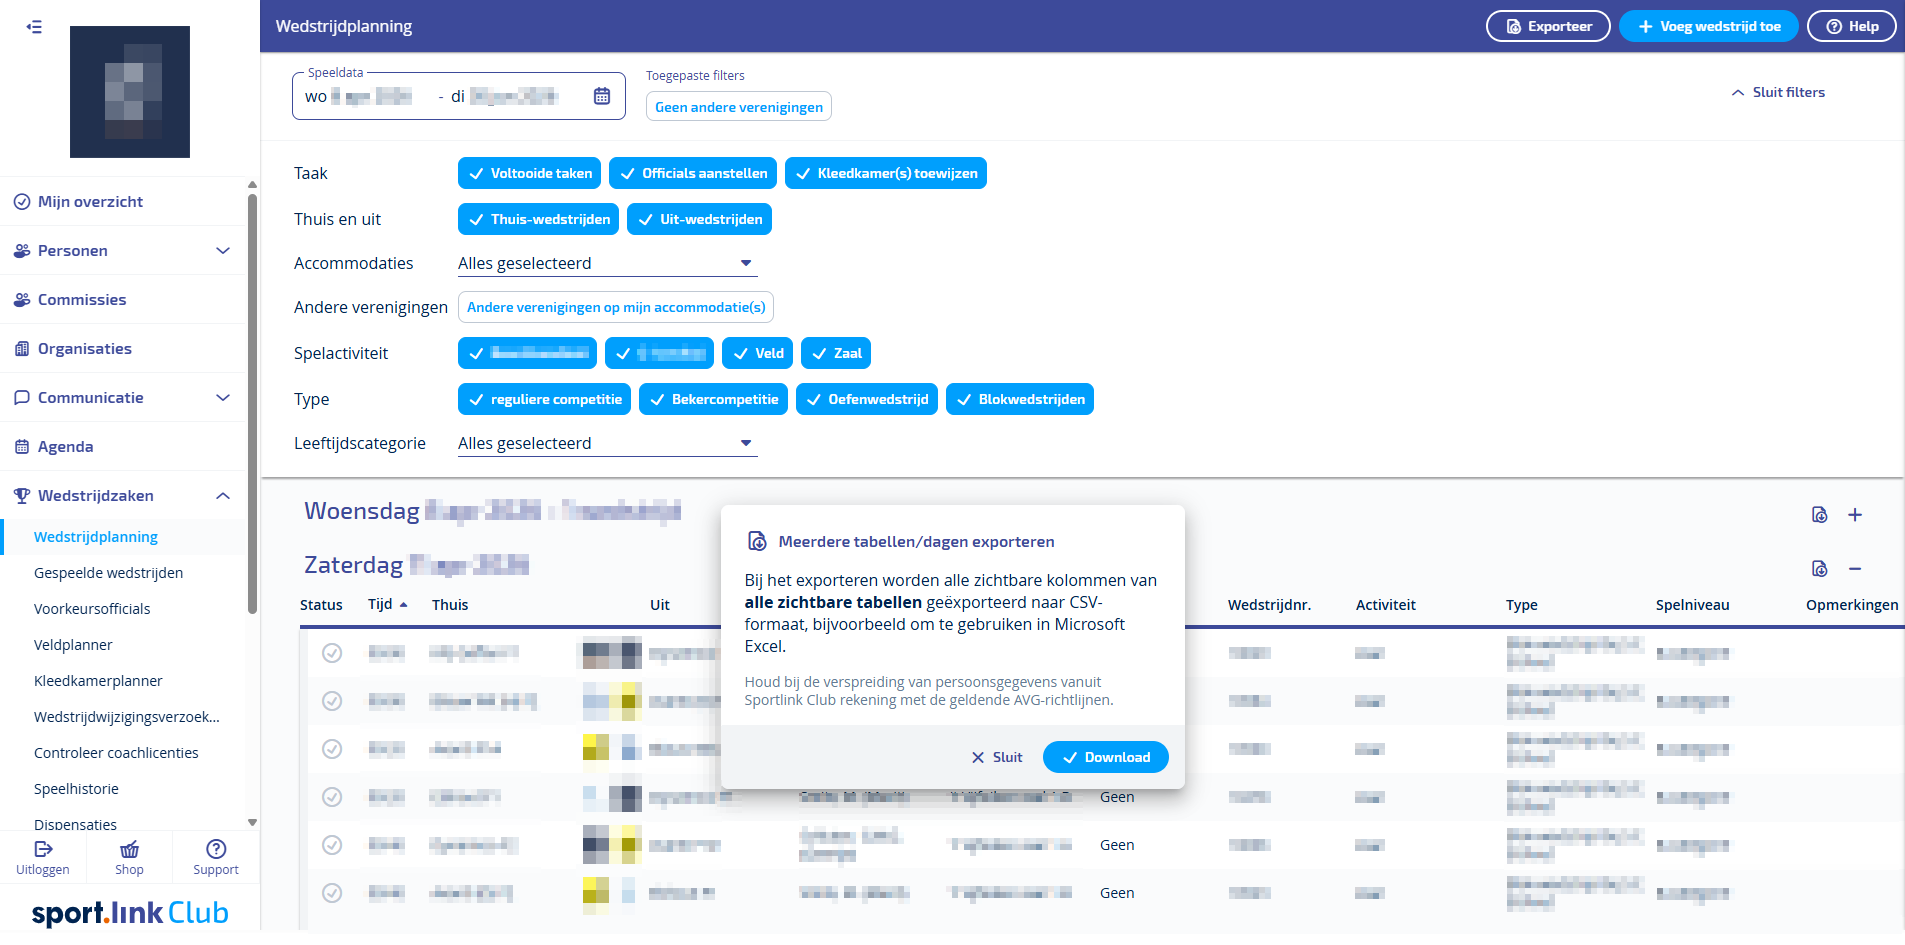Export the Woensdag table via its CSV icon
The image size is (1905, 945).
1819,514
